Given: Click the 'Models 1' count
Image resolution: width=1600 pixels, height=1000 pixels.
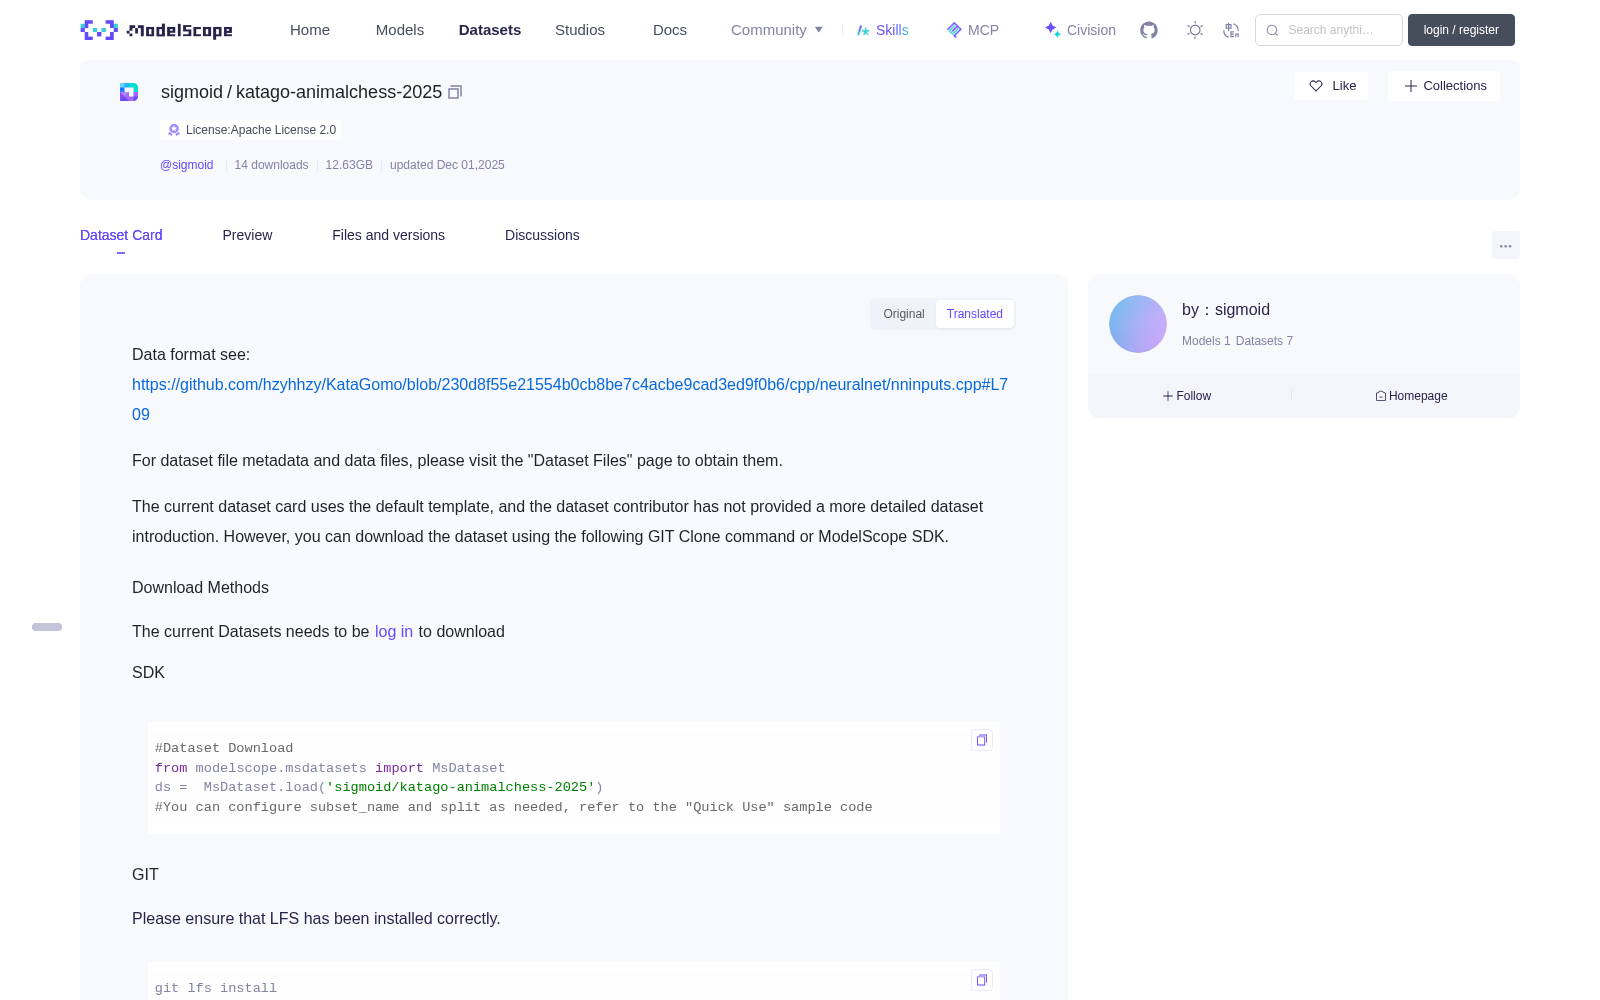Looking at the screenshot, I should [x=1206, y=341].
